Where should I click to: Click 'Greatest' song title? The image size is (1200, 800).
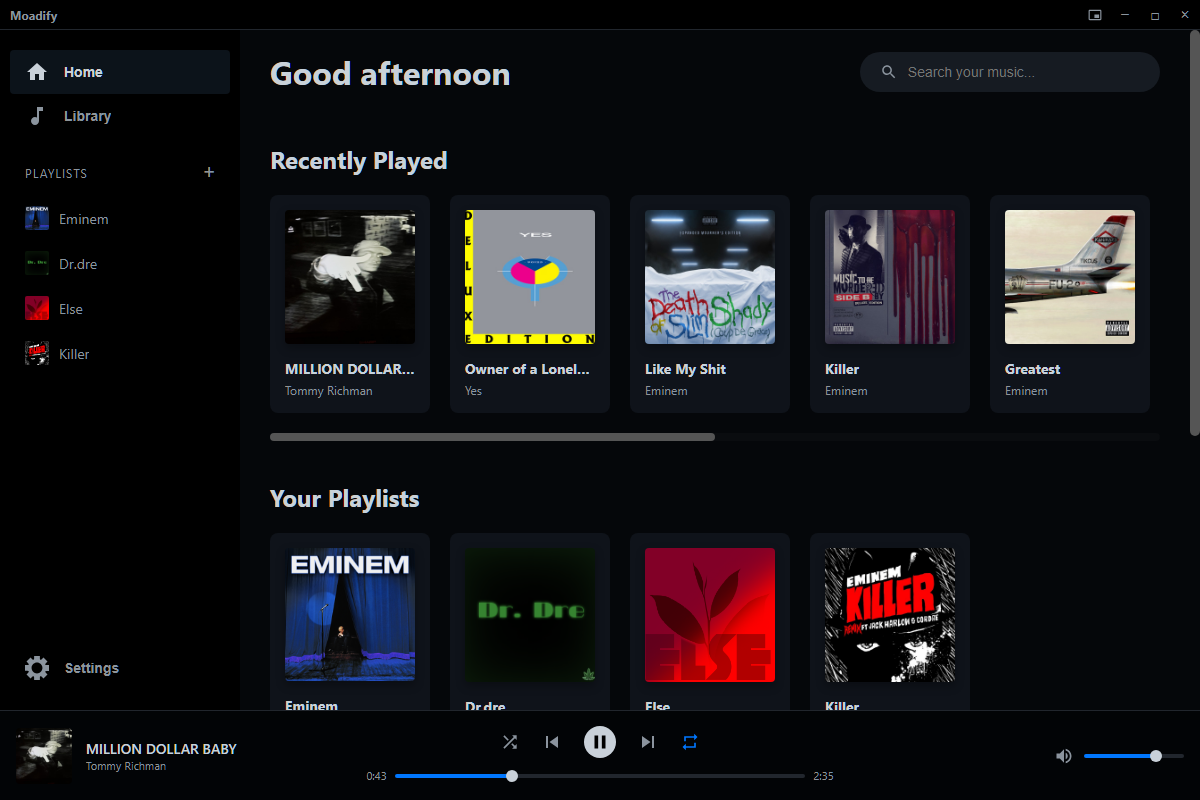click(1032, 369)
